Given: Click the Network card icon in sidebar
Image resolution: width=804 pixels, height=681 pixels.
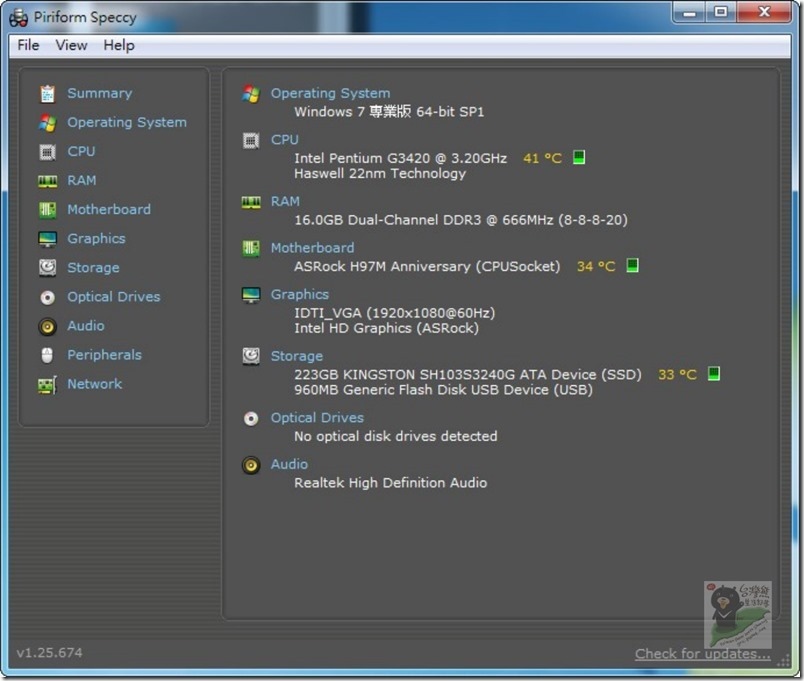Looking at the screenshot, I should pos(47,385).
